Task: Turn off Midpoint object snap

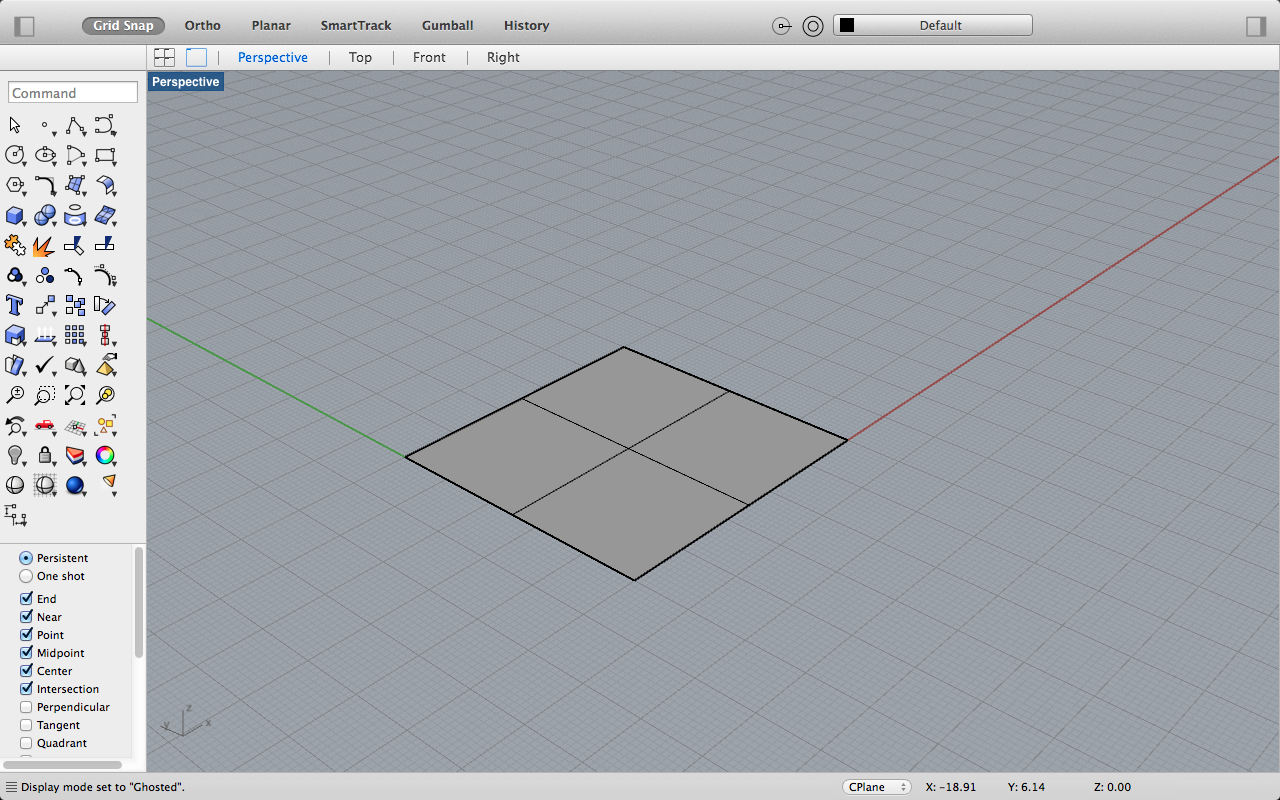Action: (x=26, y=653)
